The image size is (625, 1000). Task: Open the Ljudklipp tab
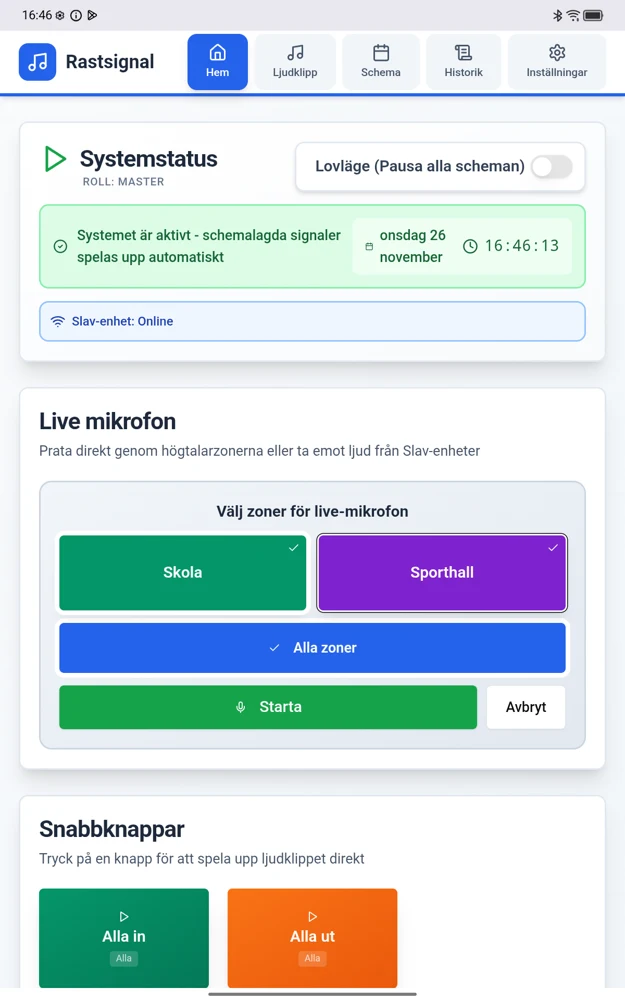tap(295, 62)
